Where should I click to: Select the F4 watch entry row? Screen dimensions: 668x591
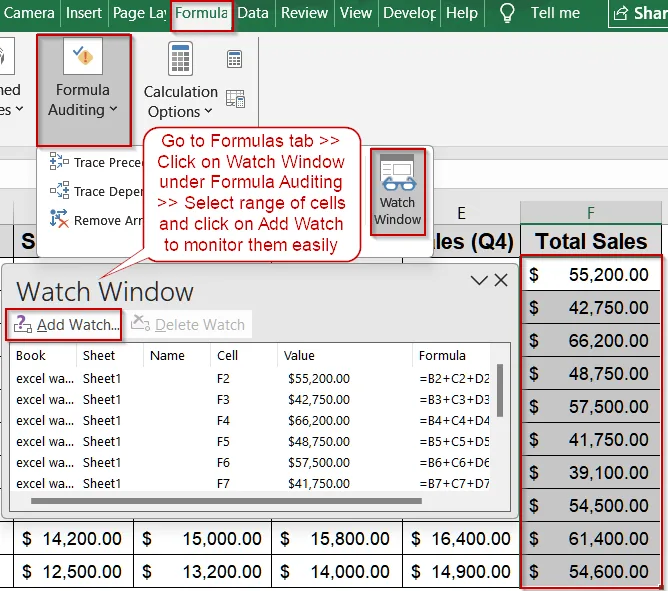[x=253, y=421]
